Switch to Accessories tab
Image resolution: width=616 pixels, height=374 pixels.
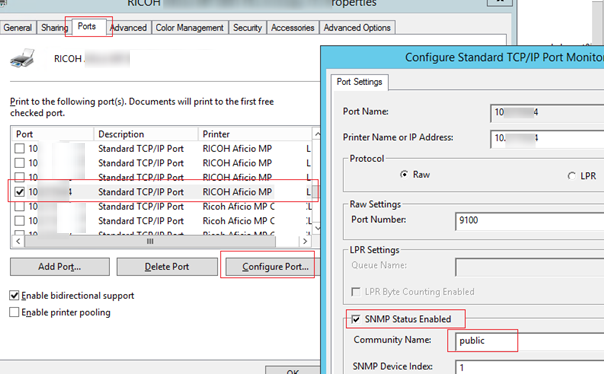coord(293,28)
